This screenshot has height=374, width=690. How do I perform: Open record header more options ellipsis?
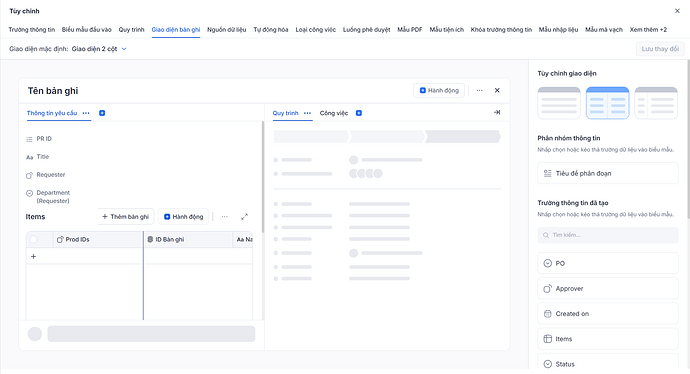tap(479, 90)
